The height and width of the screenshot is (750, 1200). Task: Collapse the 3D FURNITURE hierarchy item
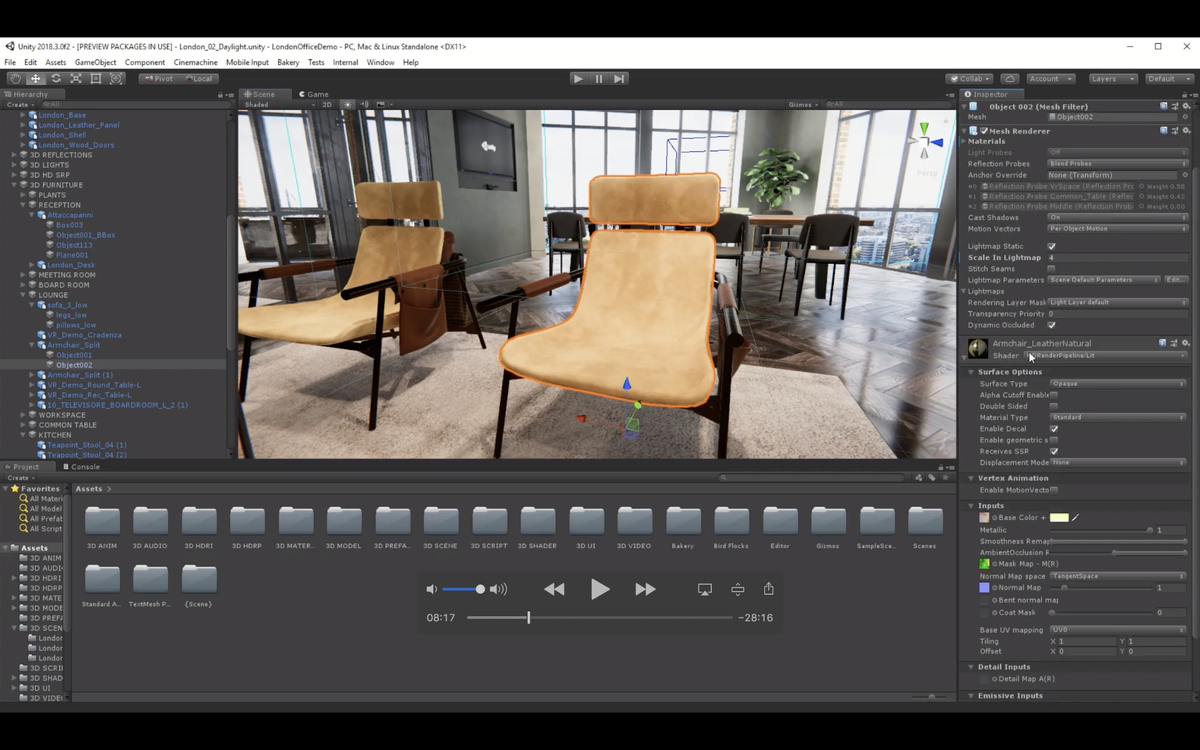point(15,185)
